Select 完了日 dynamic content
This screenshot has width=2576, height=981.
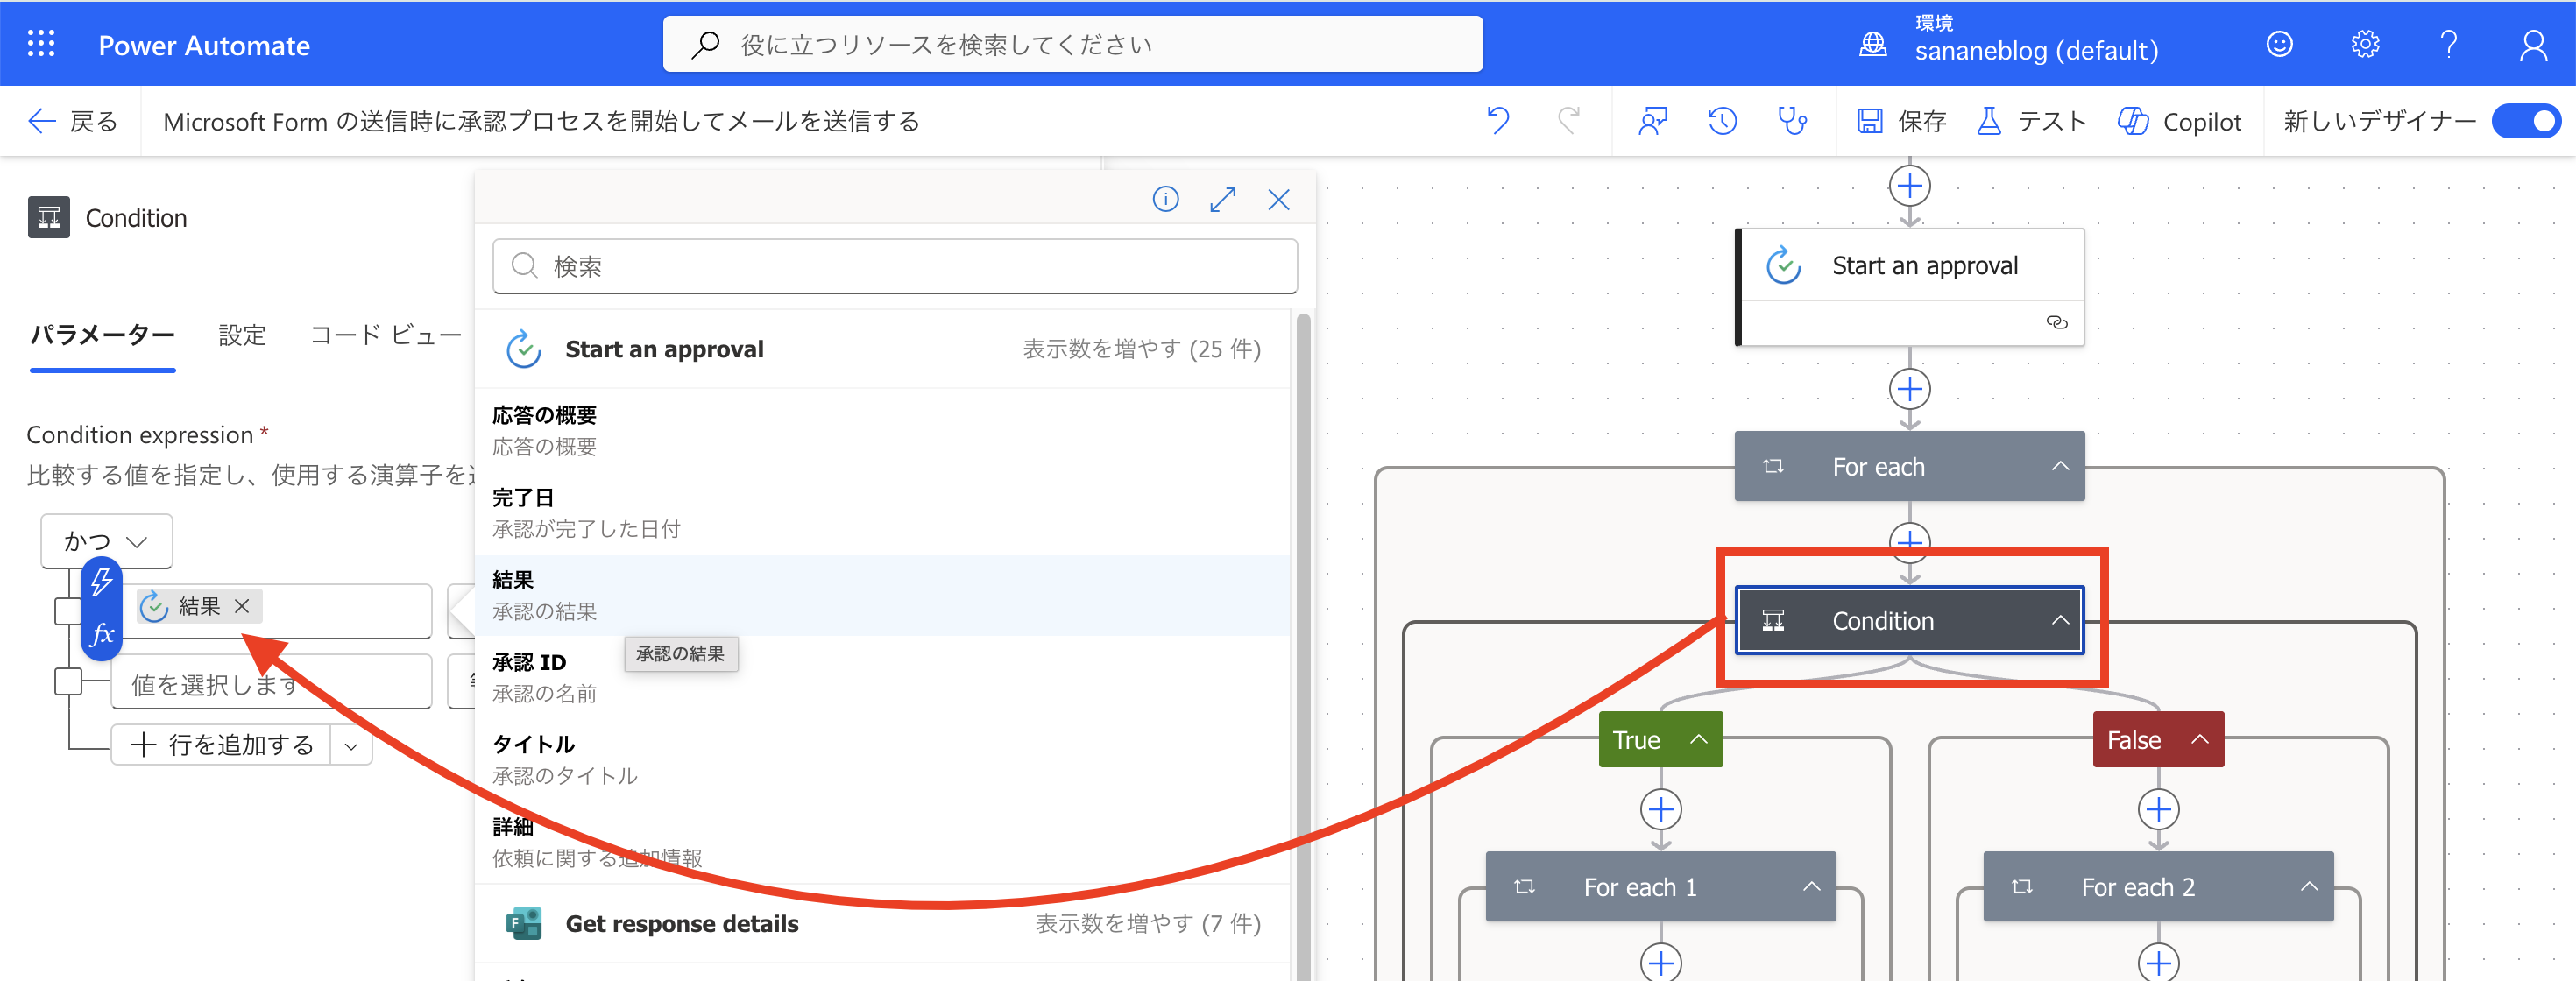coord(882,513)
